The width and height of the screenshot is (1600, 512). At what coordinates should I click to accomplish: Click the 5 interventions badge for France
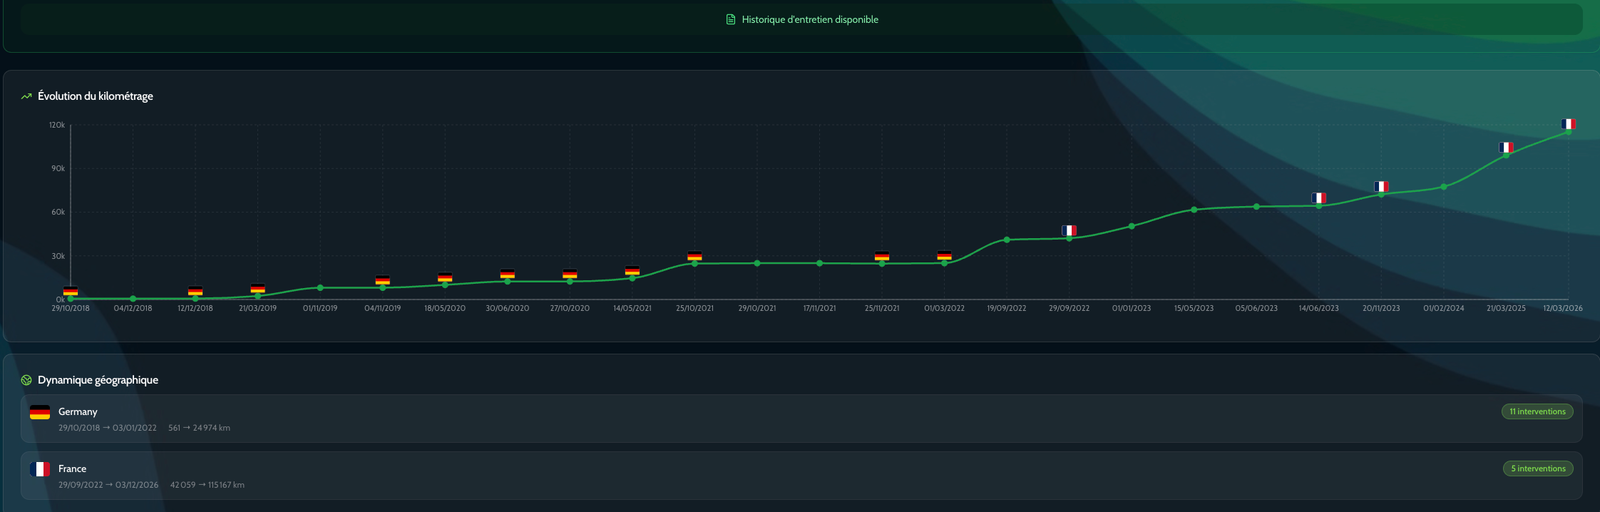1538,469
